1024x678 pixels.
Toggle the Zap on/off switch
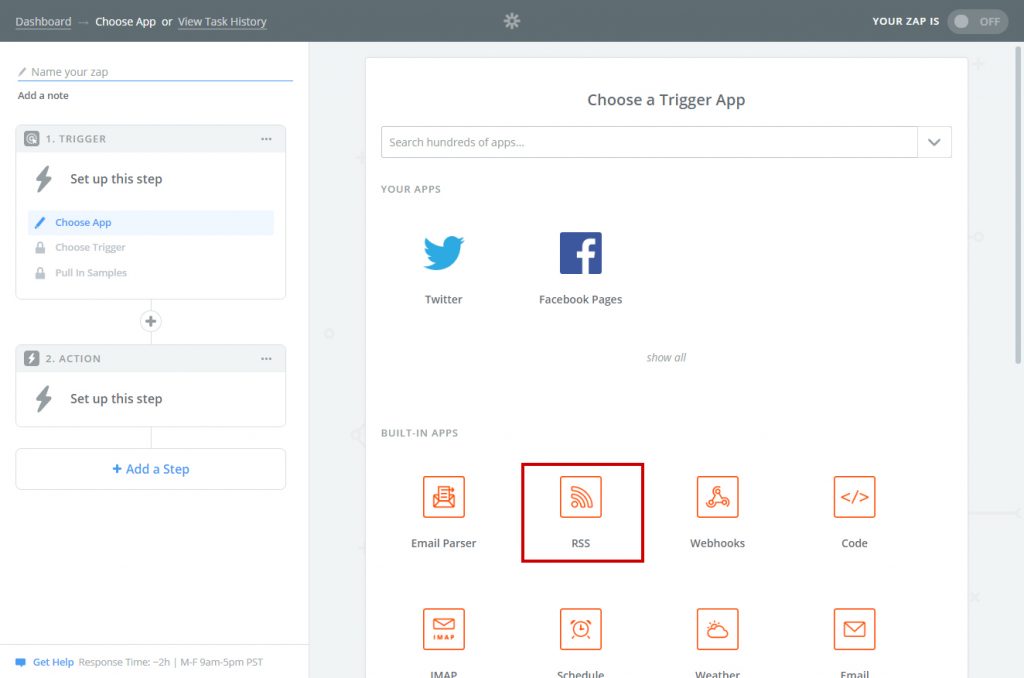coord(976,21)
